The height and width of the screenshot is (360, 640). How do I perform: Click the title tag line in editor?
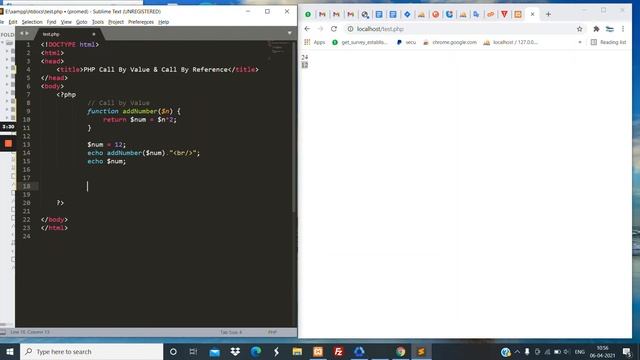(158, 69)
